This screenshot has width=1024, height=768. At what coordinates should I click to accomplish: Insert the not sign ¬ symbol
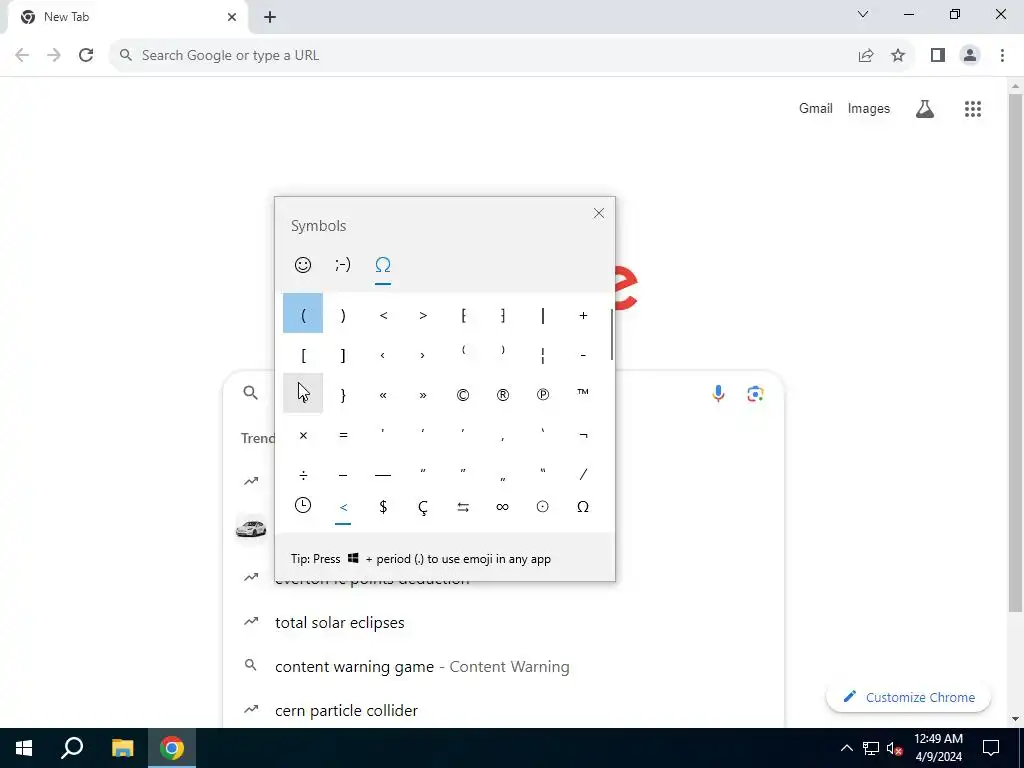[x=583, y=435]
